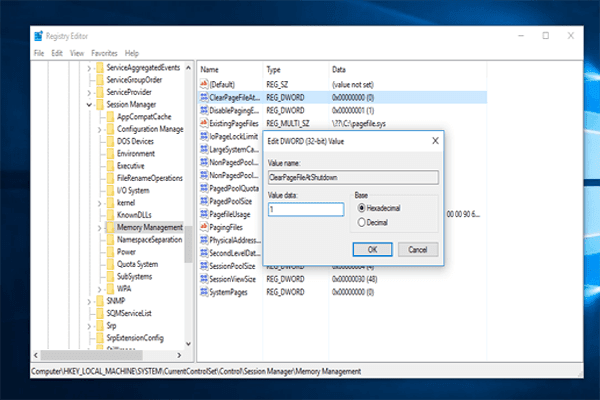Open the Help menu
600x400 pixels.
click(x=132, y=53)
